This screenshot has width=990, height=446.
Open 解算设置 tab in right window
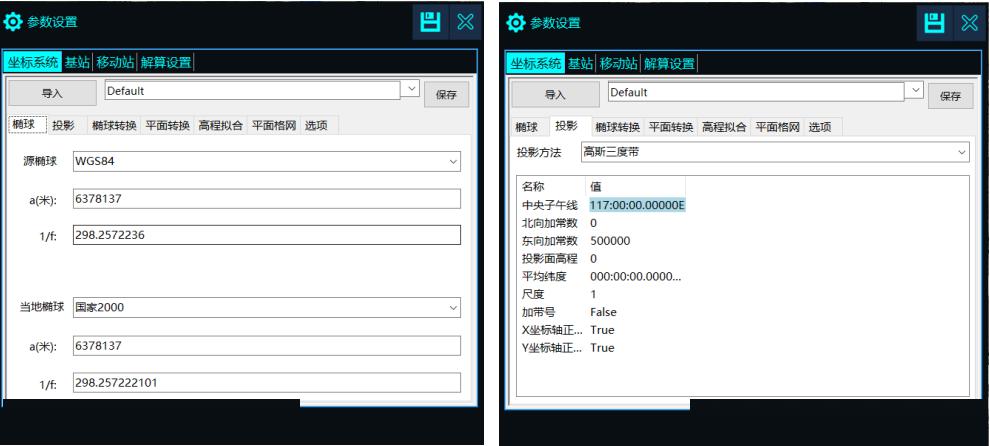669,63
